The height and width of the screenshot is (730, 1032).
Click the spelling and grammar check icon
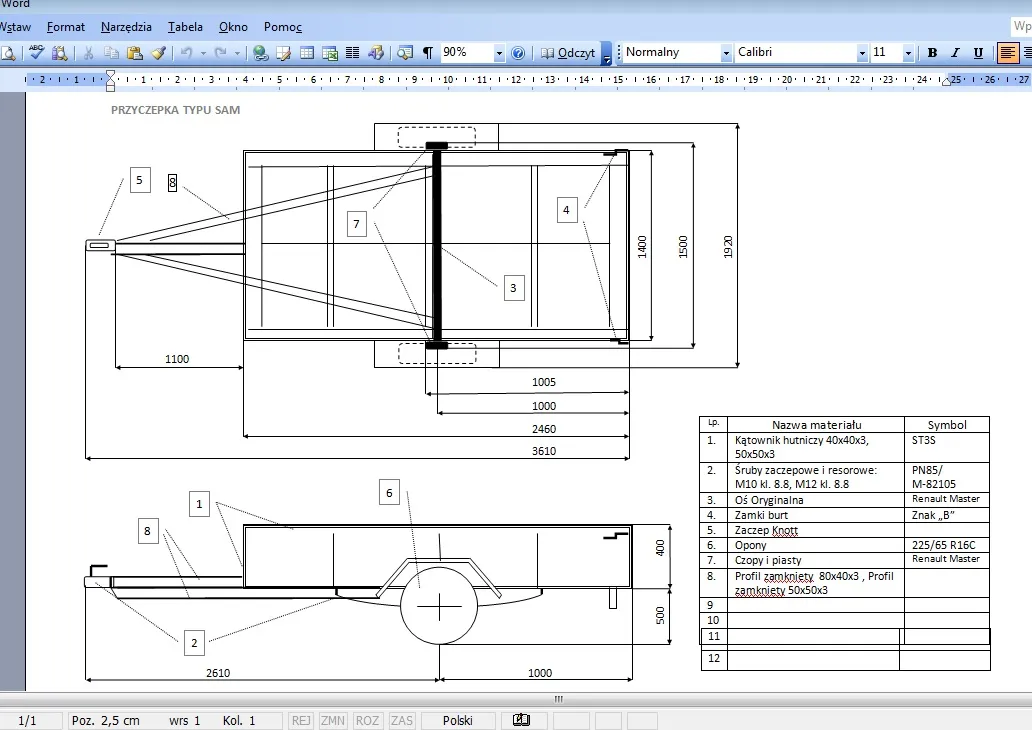tap(37, 53)
